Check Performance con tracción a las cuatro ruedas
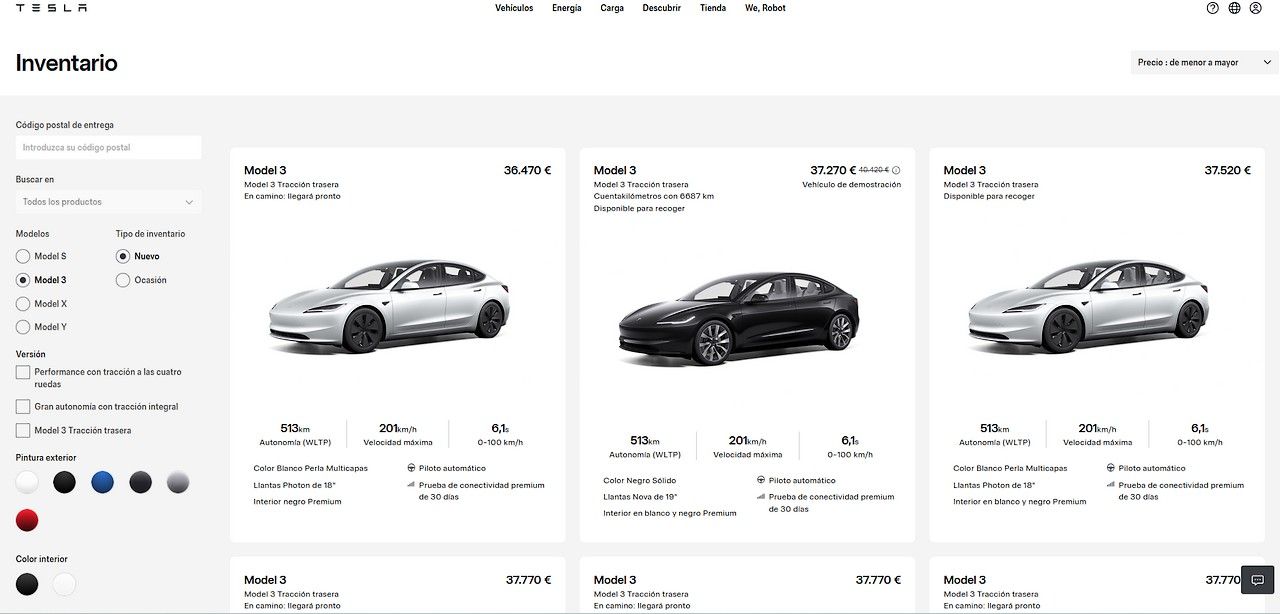The height and width of the screenshot is (614, 1280). 23,372
